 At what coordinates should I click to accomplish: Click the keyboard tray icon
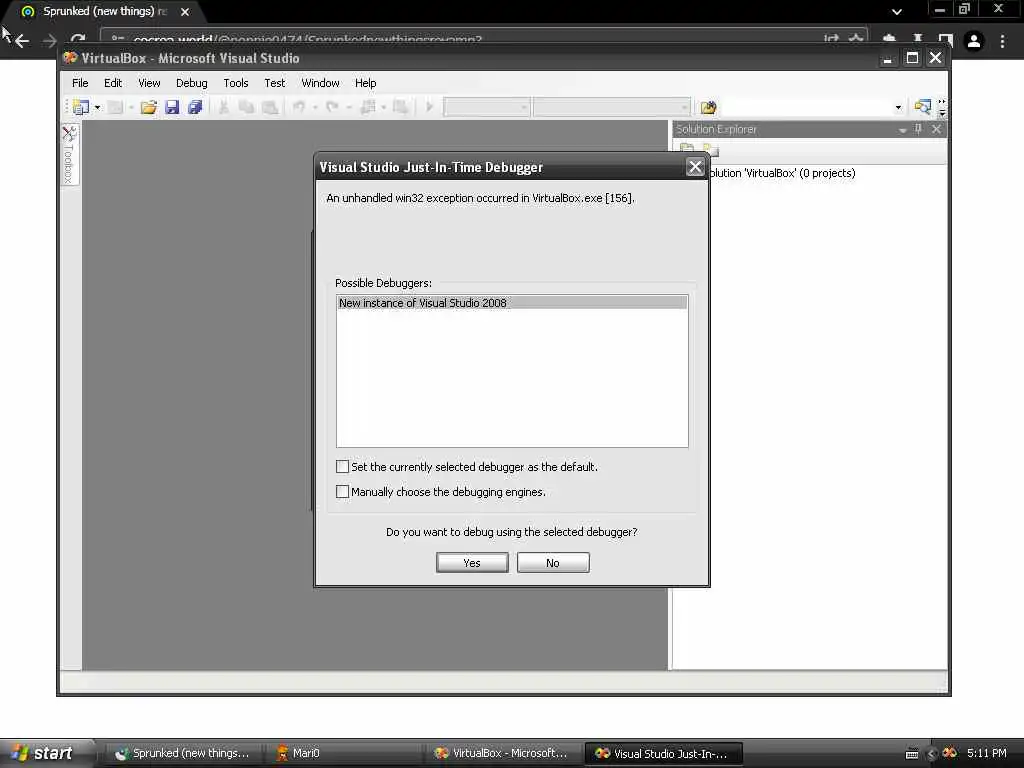coord(912,754)
